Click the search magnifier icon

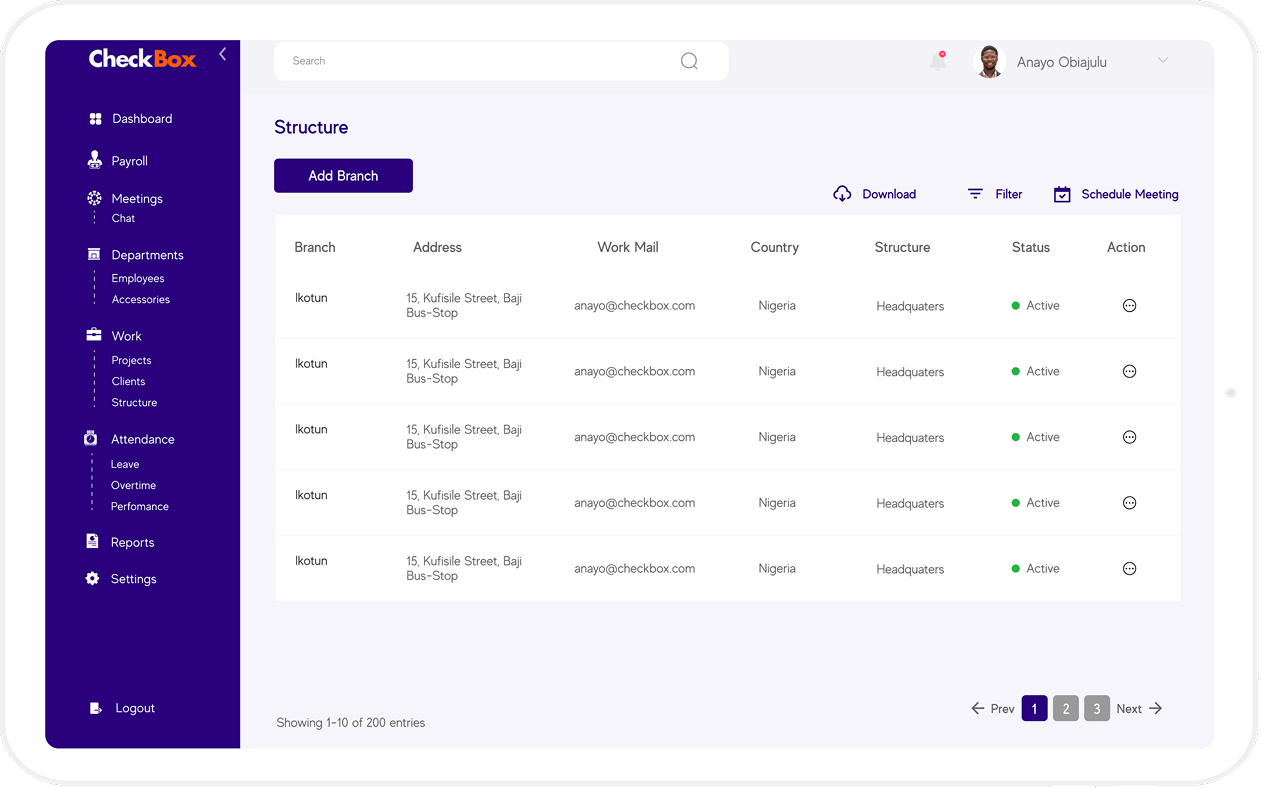tap(689, 61)
